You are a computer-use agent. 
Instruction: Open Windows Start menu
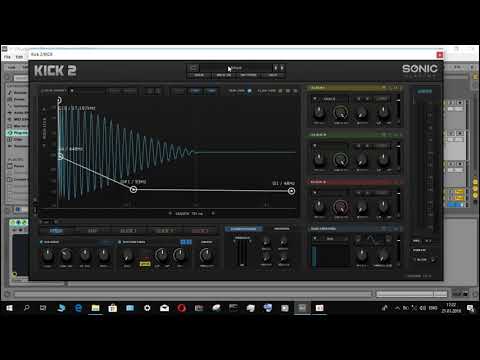point(9,308)
